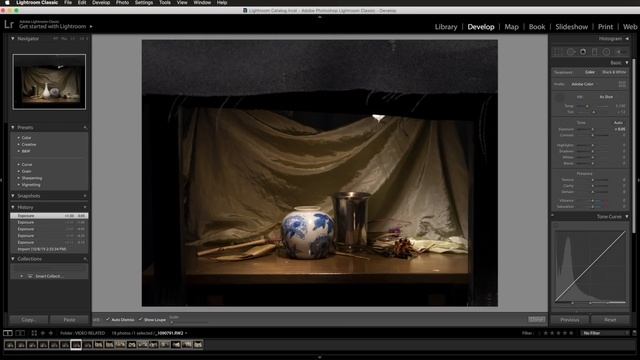Select the Adjustment Brush tool
Screen dimensions: 640x360
click(620, 52)
